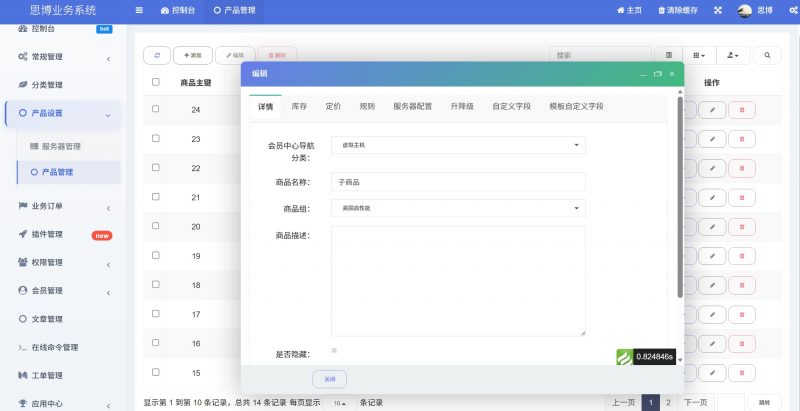Click the refresh icon in the table toolbar
The image size is (800, 411).
click(157, 55)
